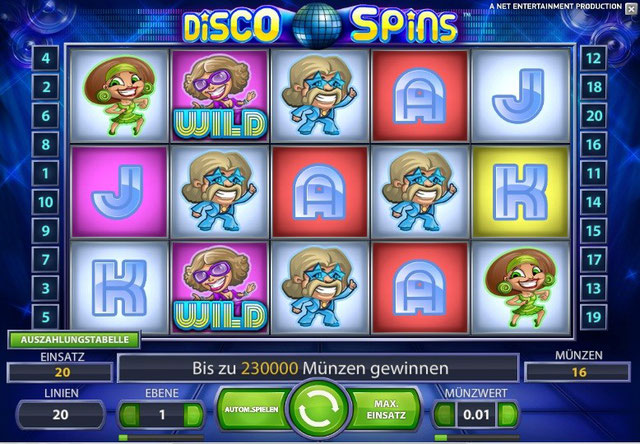Adjust the Ebene level slider bar
This screenshot has width=640, height=444.
pos(161,437)
